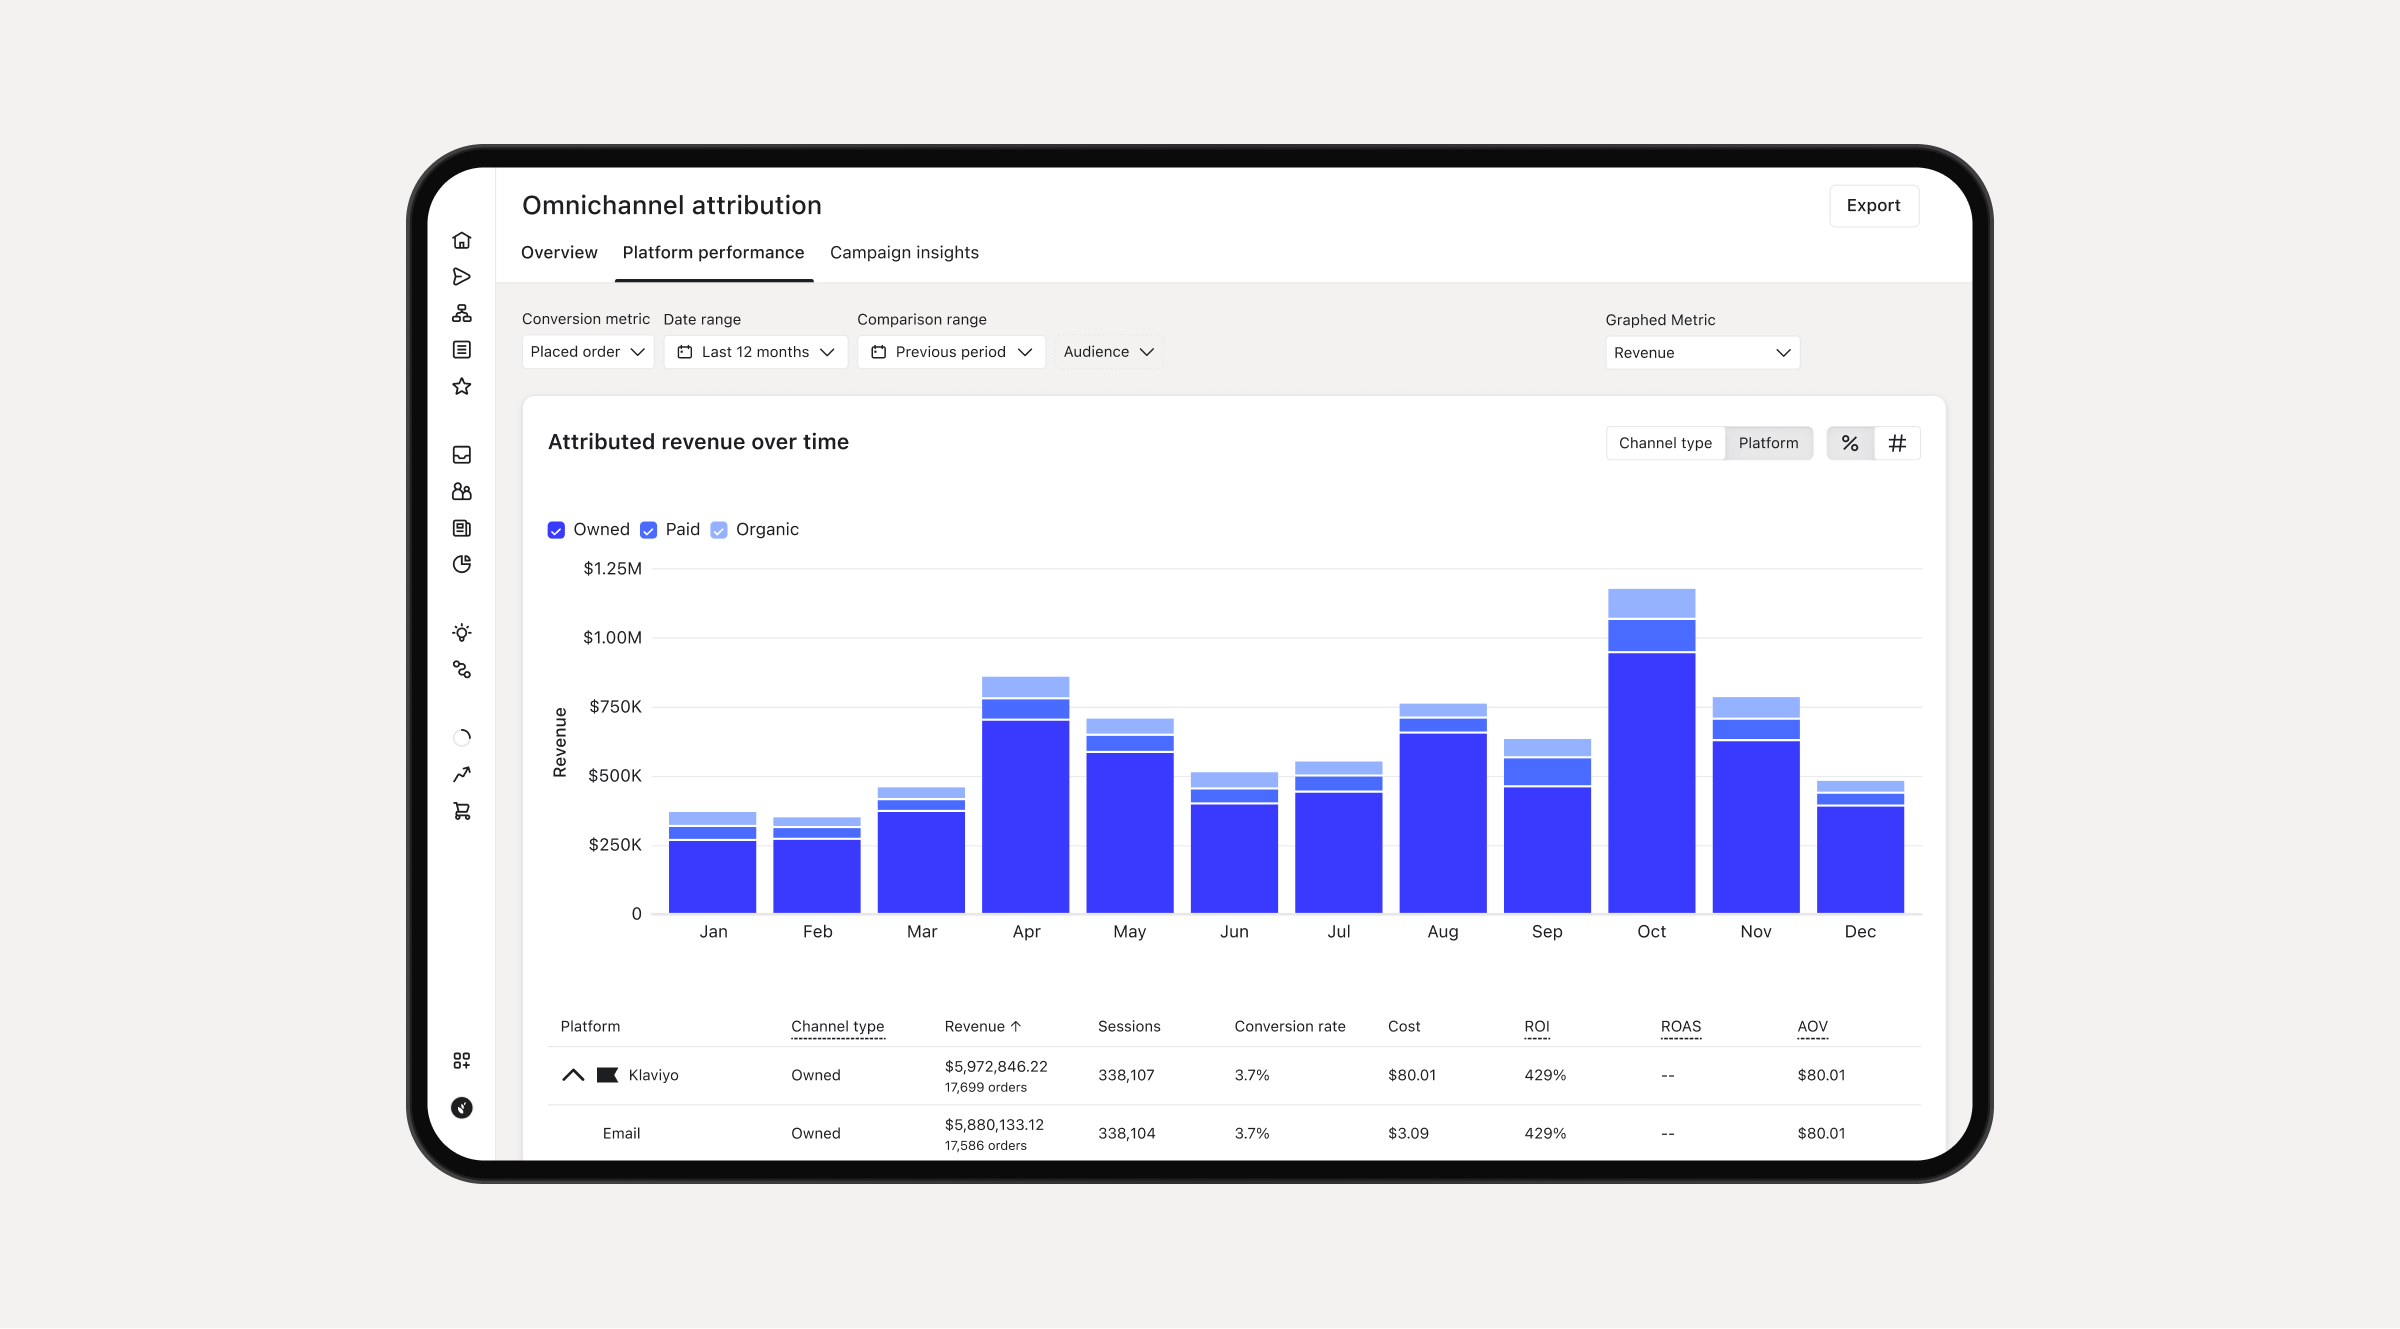Open the Previous period comparison dropdown
The width and height of the screenshot is (2400, 1329).
952,352
